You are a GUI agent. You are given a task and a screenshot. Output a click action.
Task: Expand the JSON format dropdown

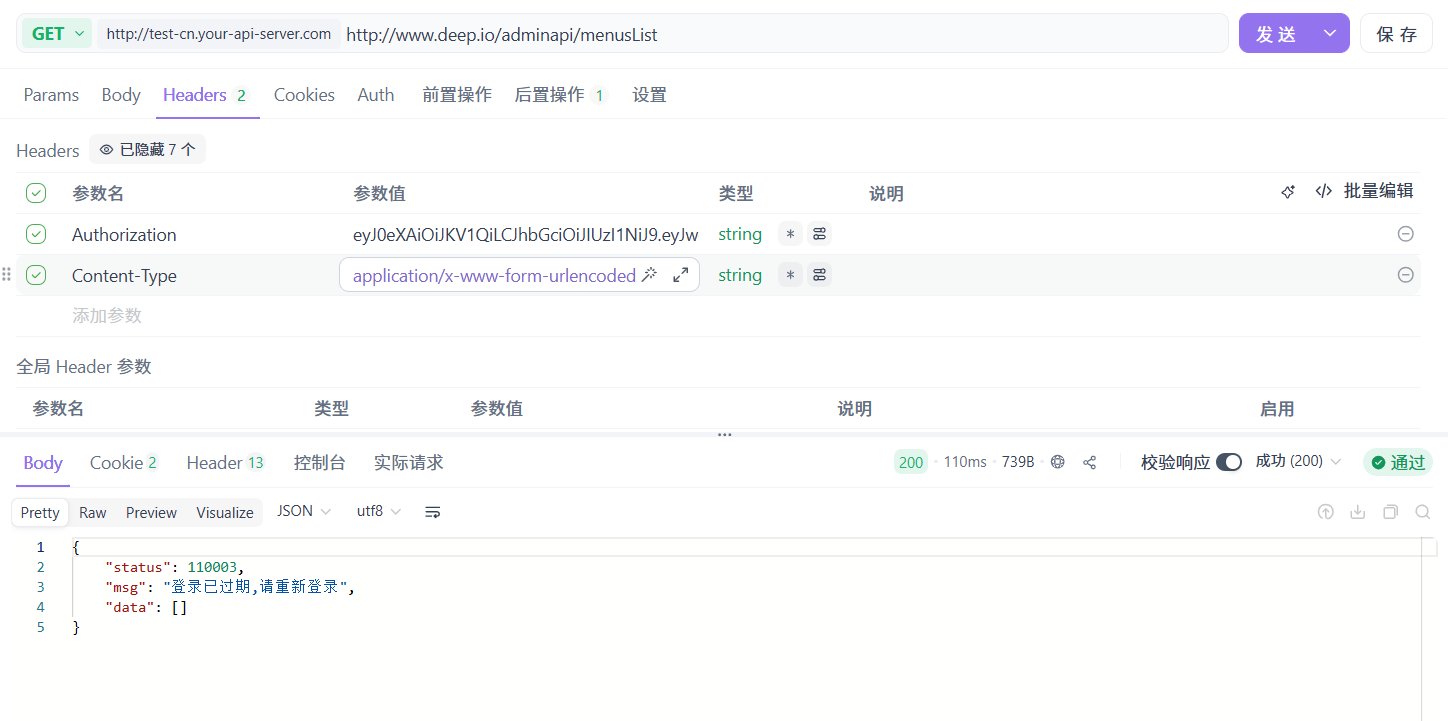[x=304, y=511]
